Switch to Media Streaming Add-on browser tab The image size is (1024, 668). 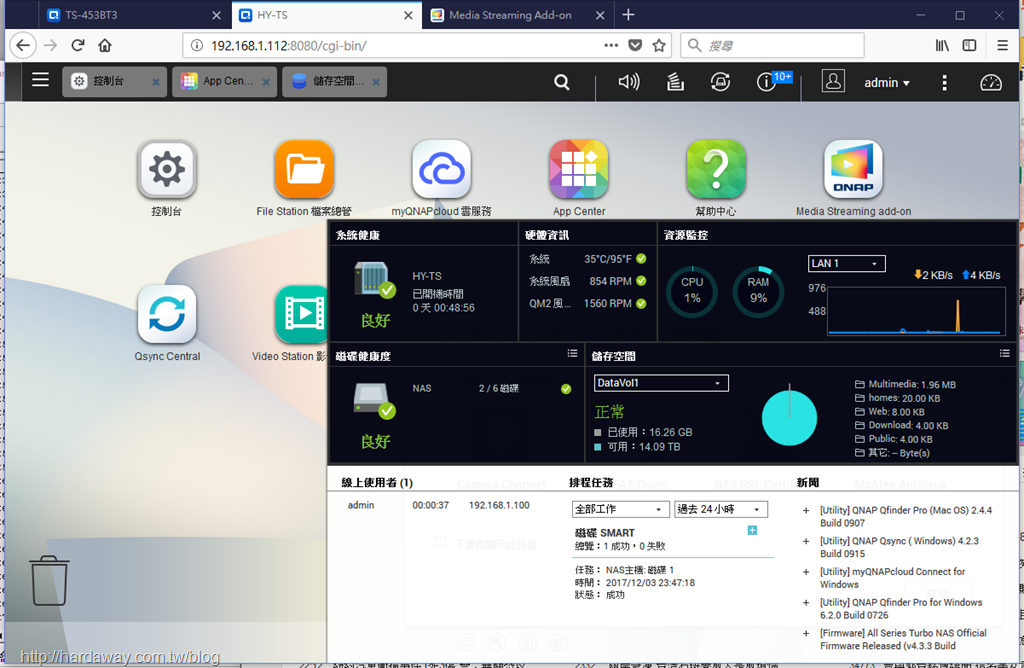pyautogui.click(x=518, y=15)
